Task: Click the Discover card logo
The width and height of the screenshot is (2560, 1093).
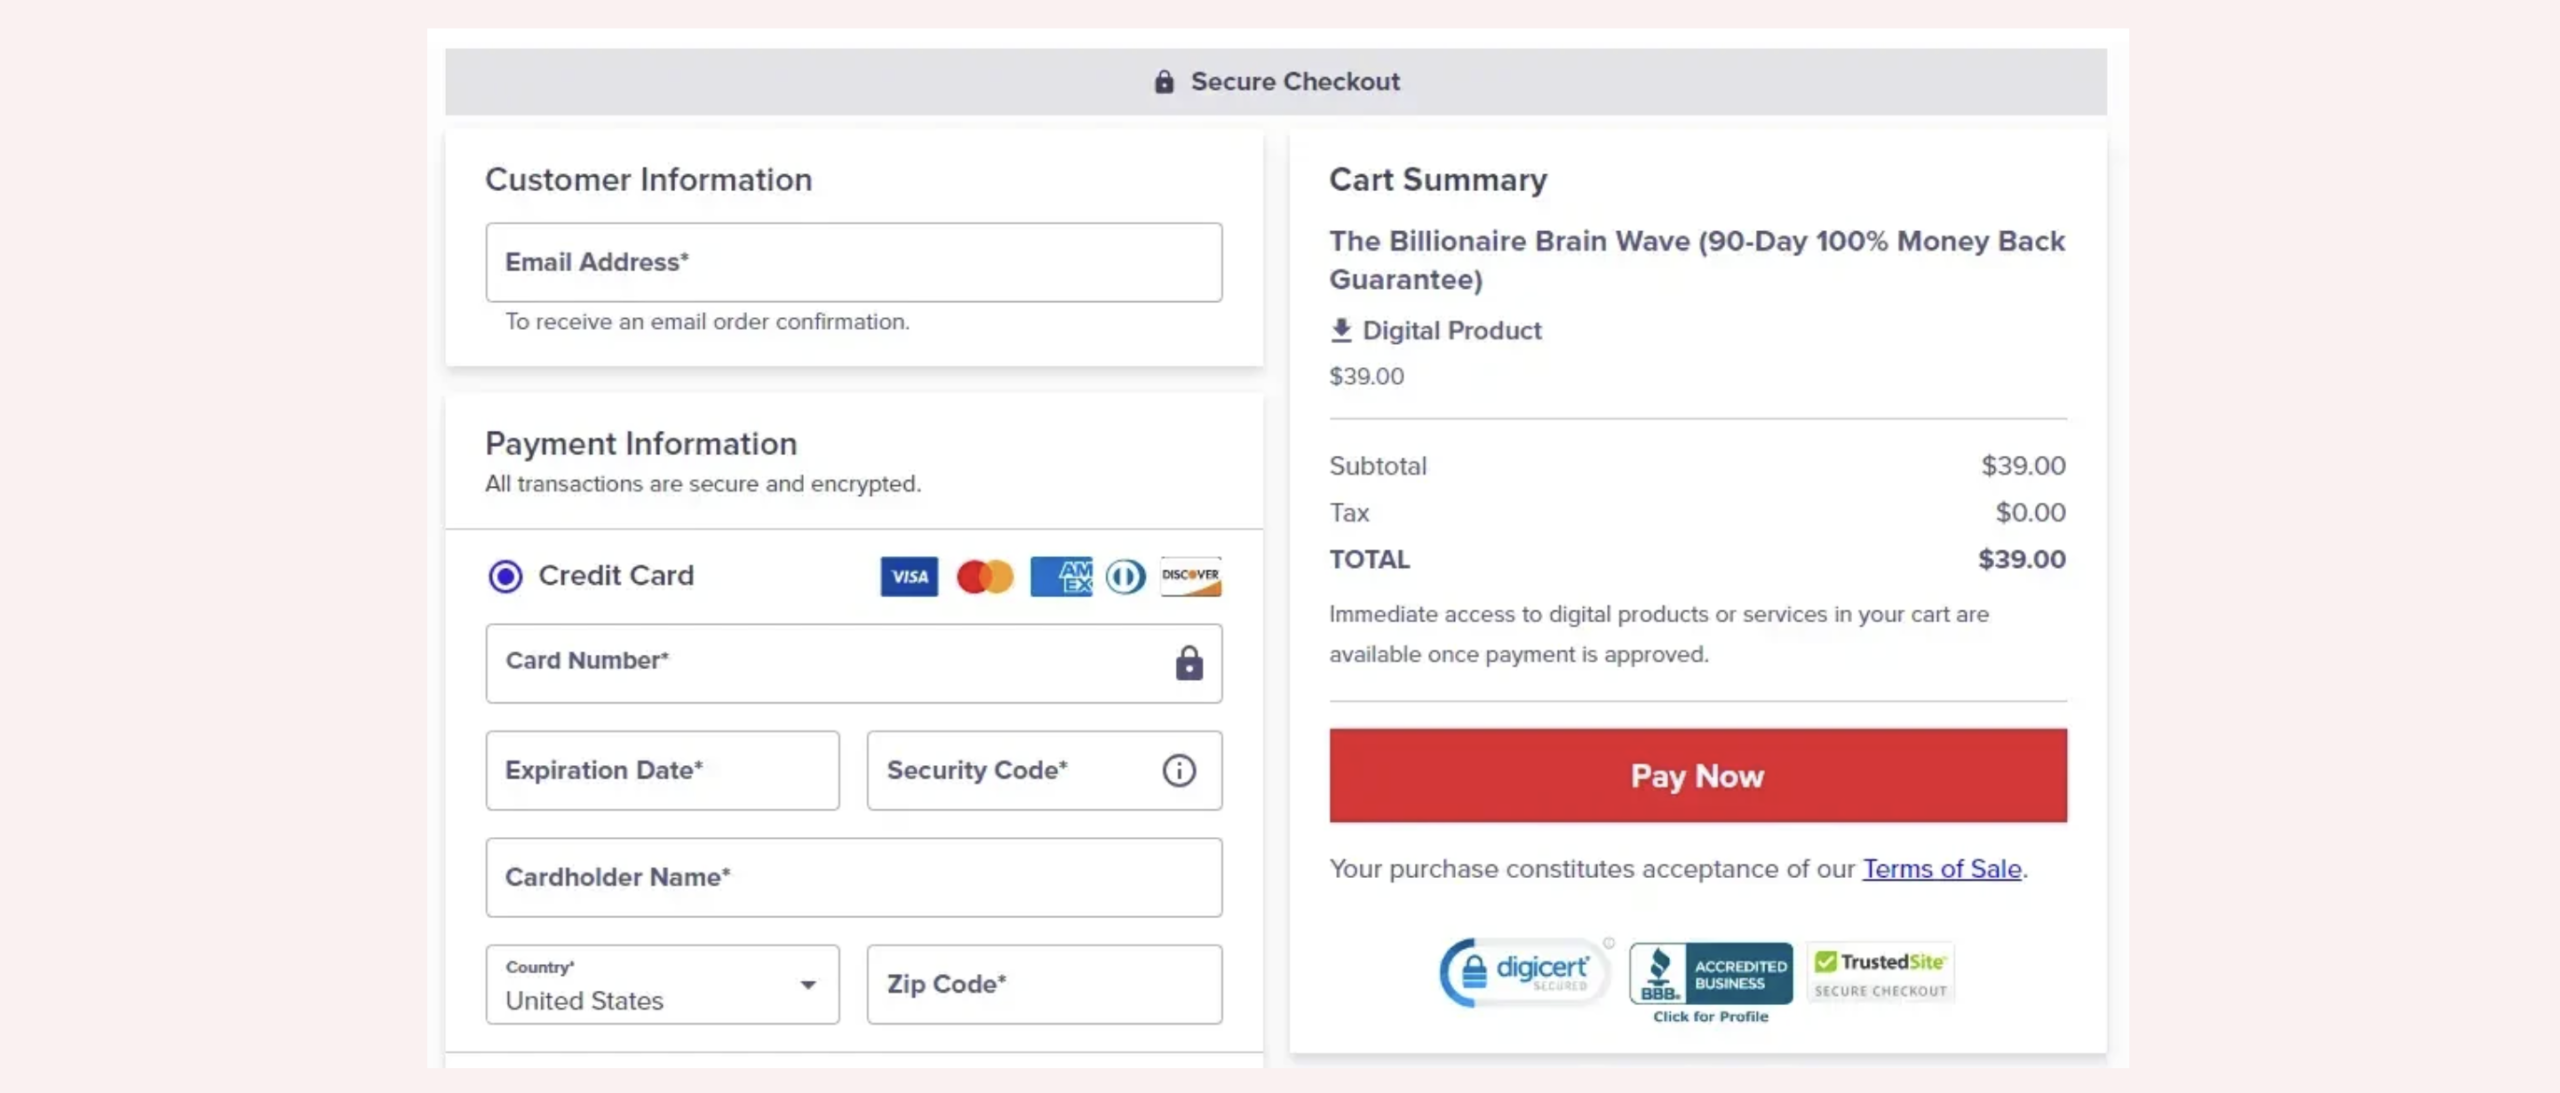Action: [1190, 576]
